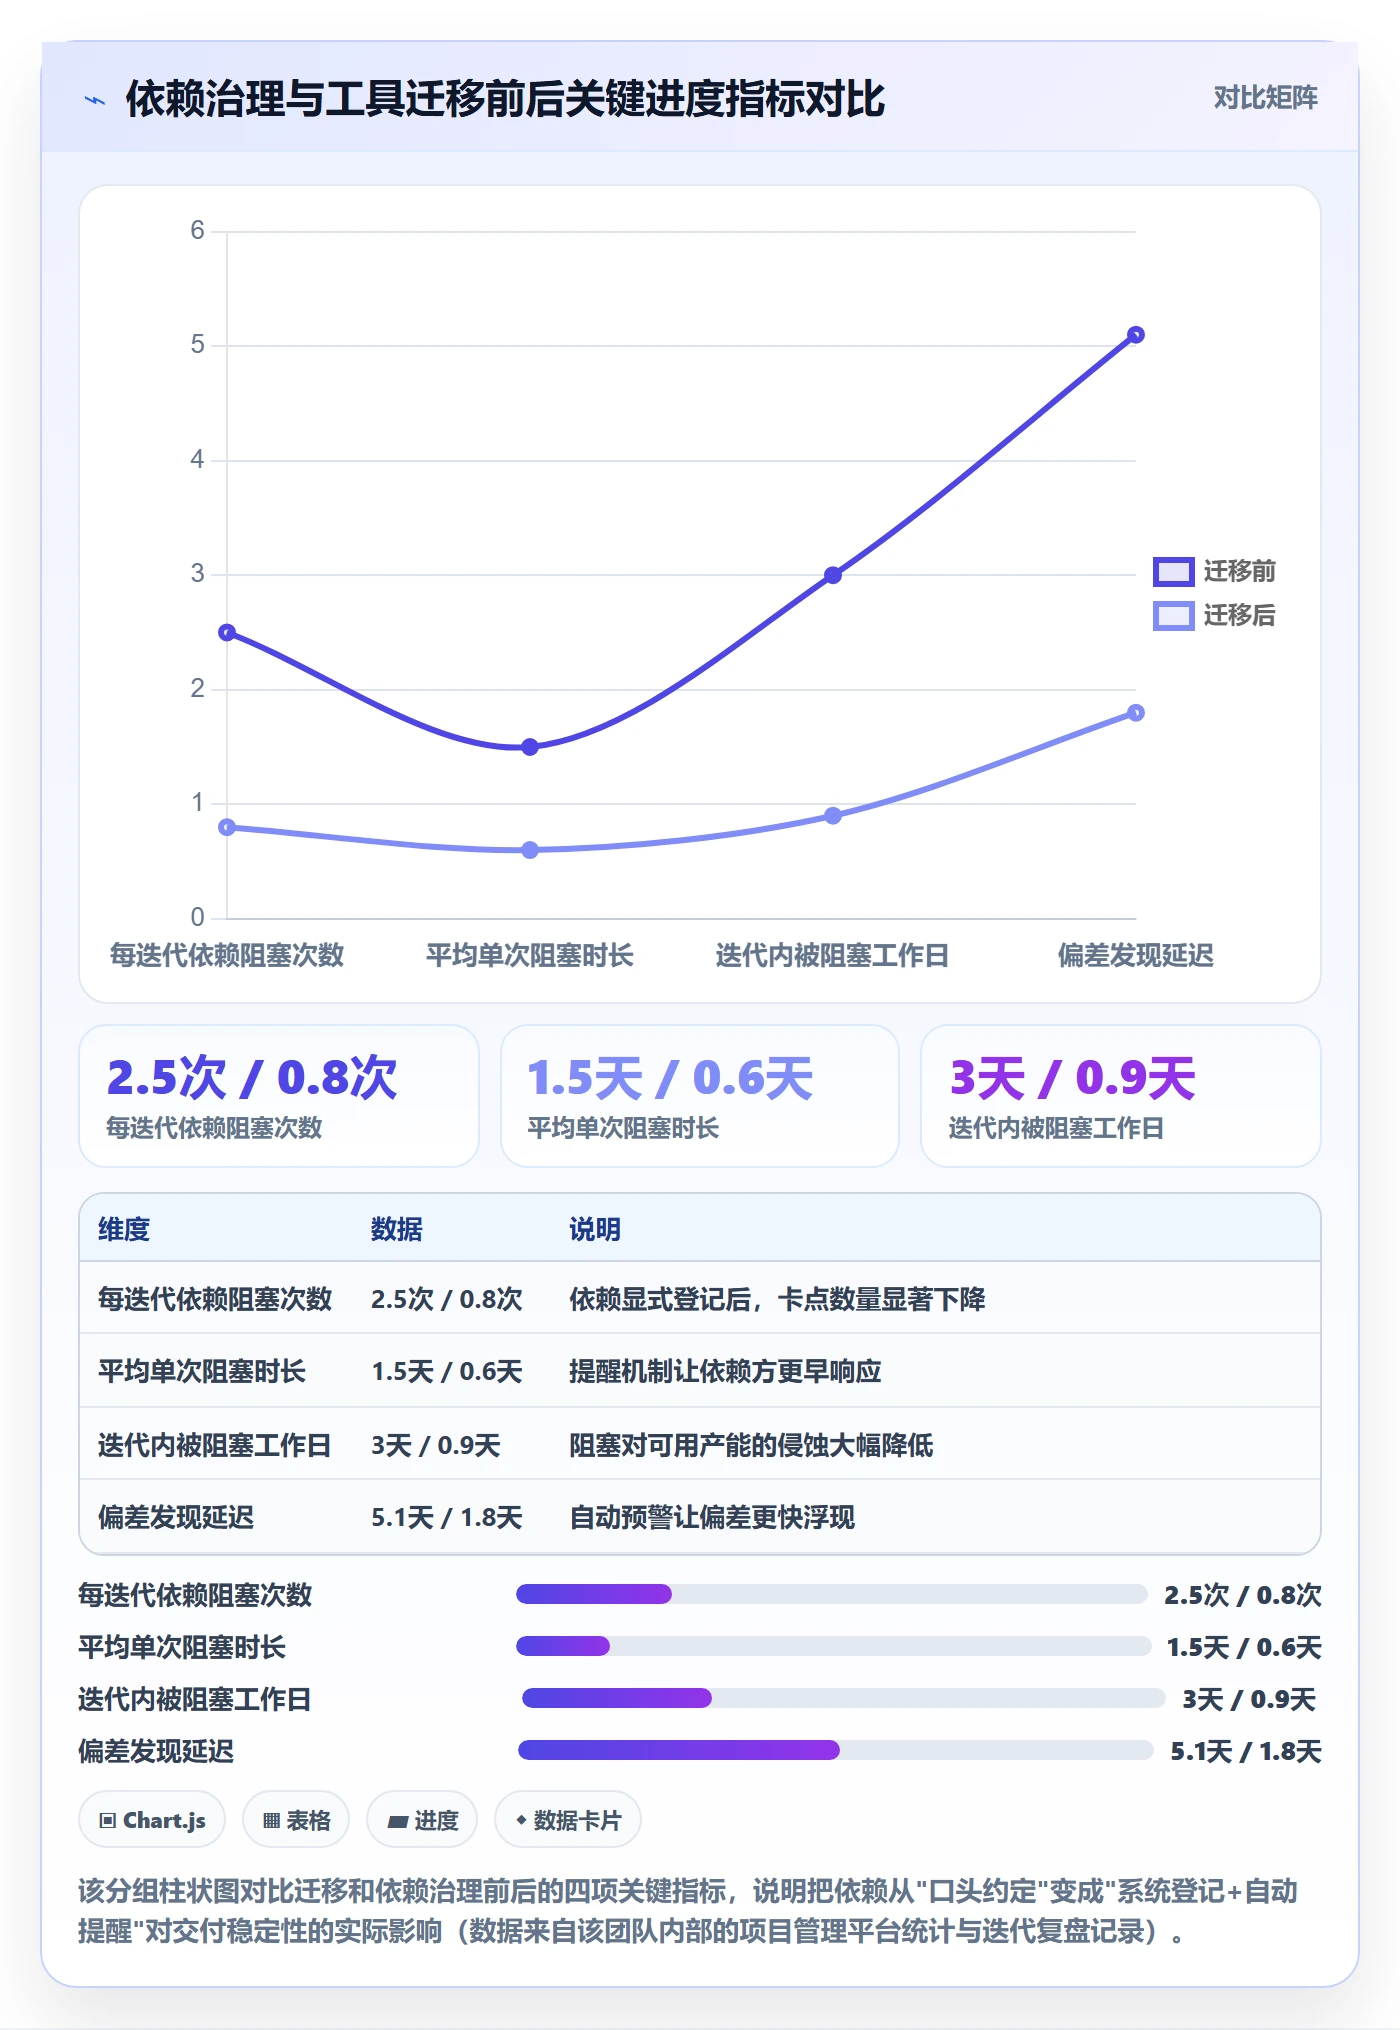
Task: Click the lightning icon beside the title
Action: coord(95,100)
